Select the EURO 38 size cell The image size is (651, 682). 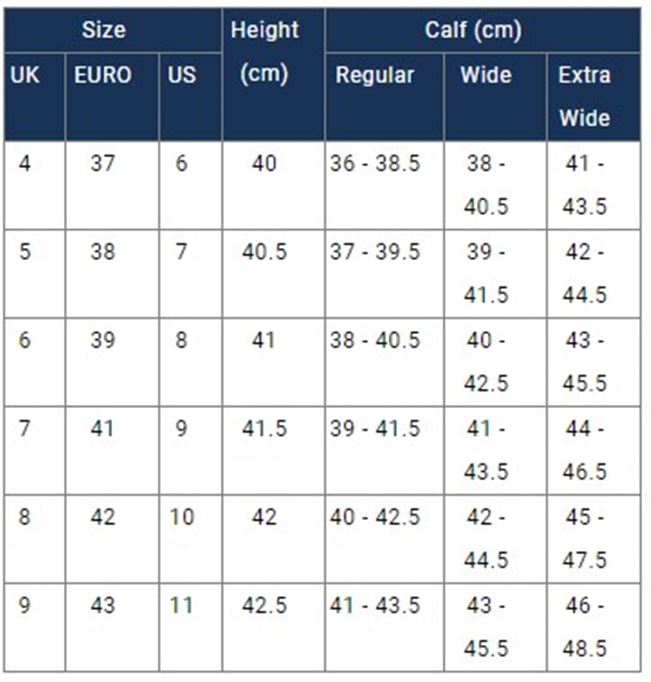point(102,252)
